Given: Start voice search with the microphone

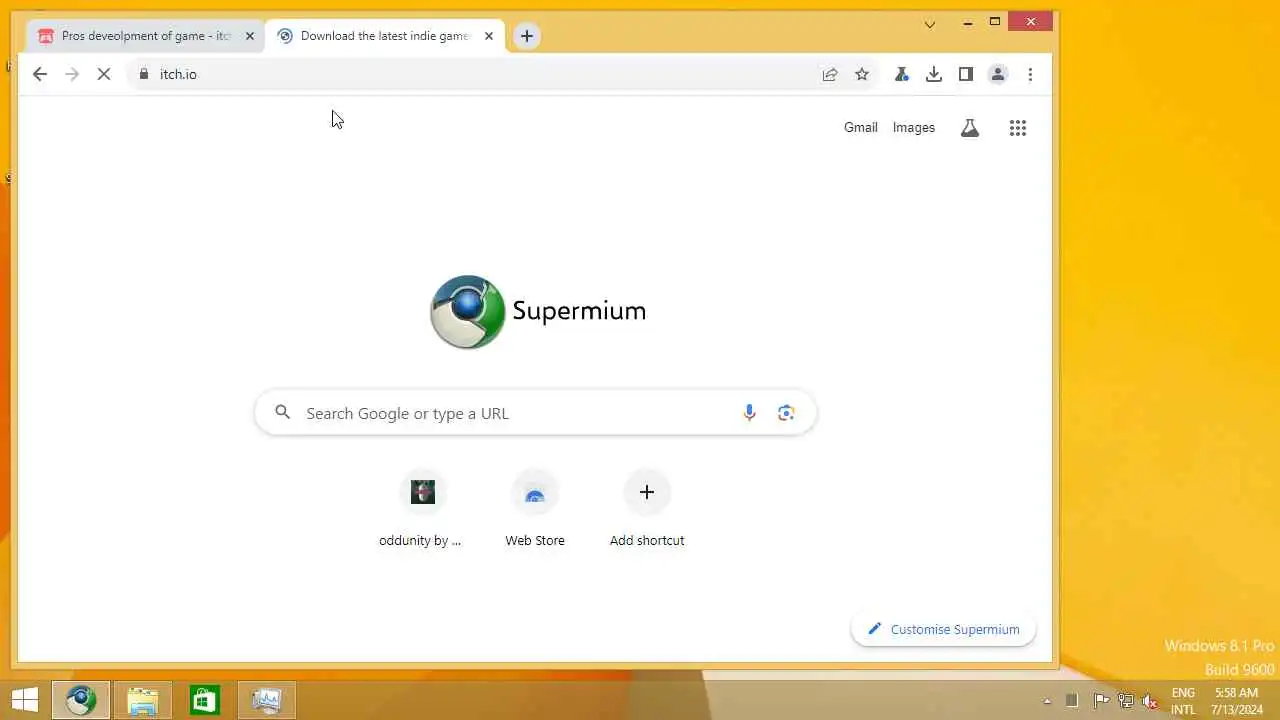Looking at the screenshot, I should pyautogui.click(x=749, y=413).
